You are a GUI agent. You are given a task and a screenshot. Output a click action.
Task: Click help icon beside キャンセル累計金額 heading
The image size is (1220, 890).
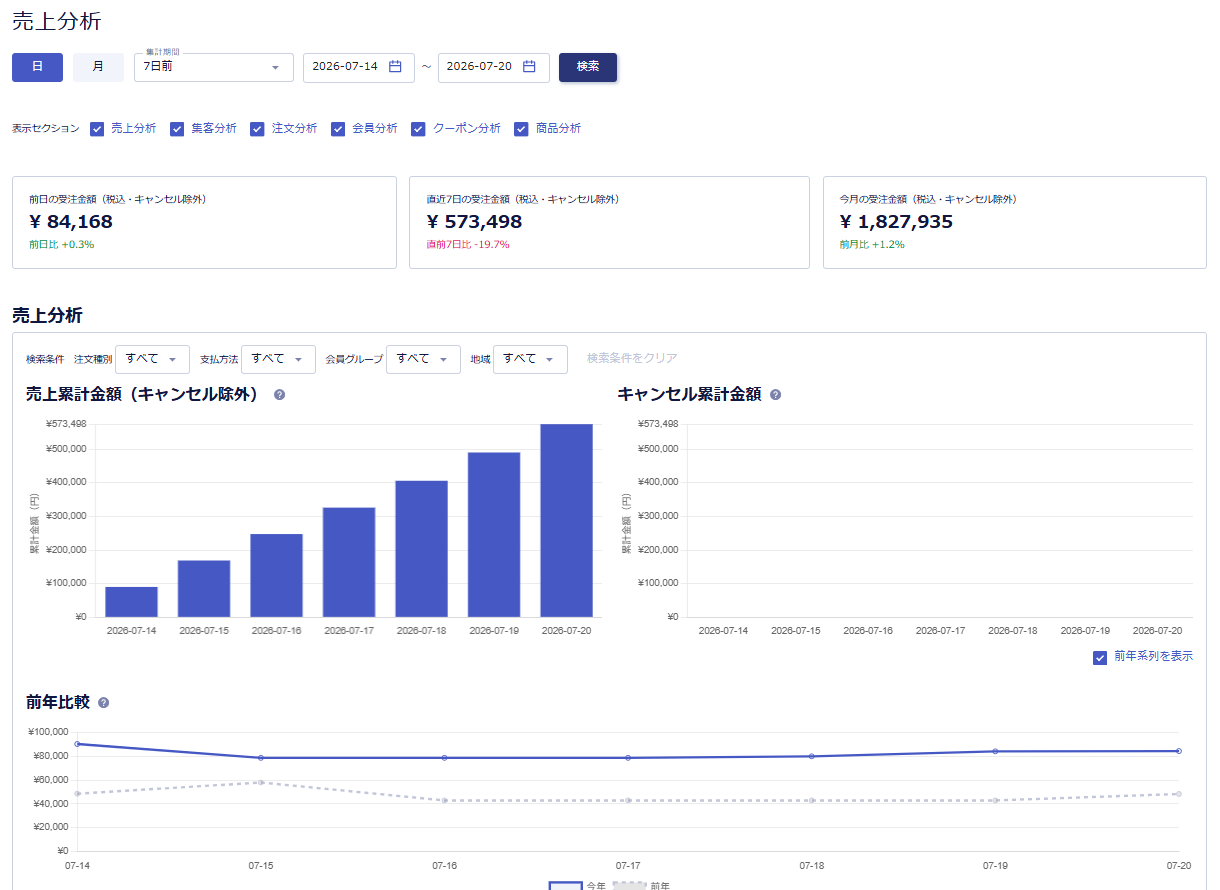(776, 395)
